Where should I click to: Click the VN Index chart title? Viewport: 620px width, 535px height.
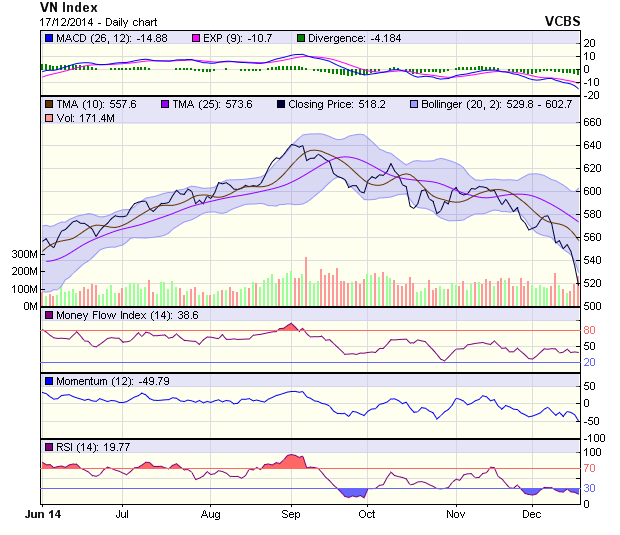pos(69,7)
